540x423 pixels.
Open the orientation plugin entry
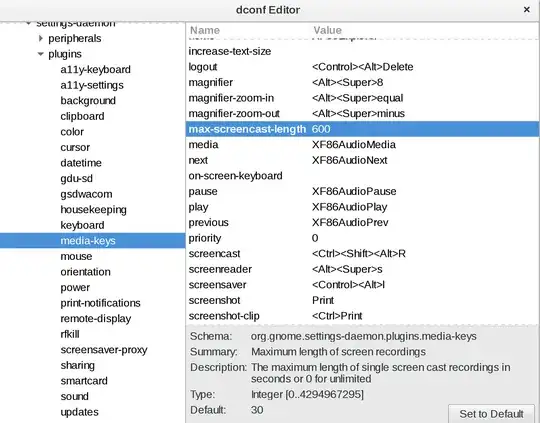85,272
